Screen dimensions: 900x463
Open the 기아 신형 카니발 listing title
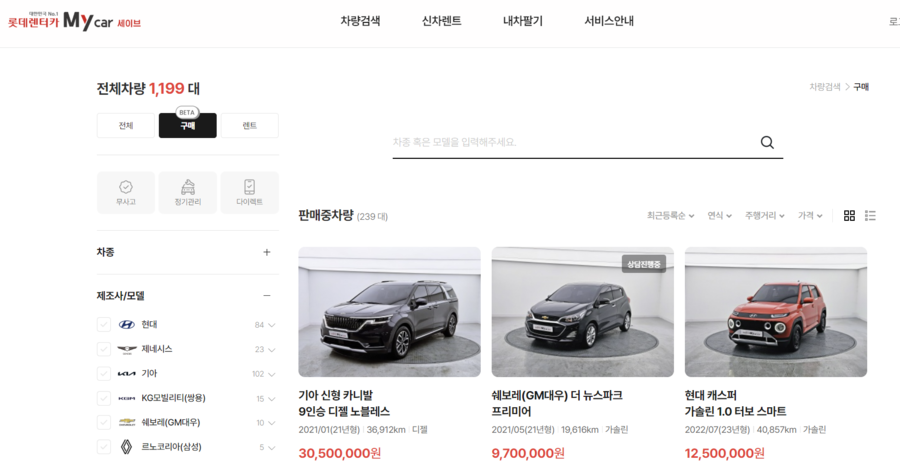click(344, 403)
